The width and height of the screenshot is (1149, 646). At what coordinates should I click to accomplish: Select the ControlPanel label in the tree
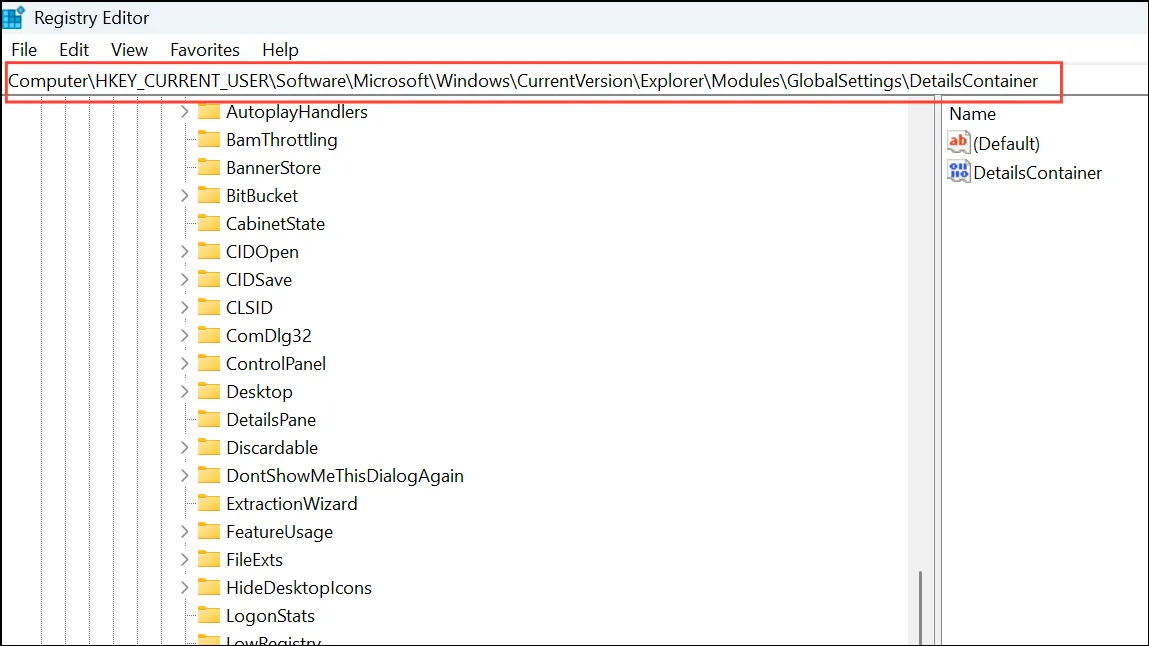pyautogui.click(x=276, y=363)
